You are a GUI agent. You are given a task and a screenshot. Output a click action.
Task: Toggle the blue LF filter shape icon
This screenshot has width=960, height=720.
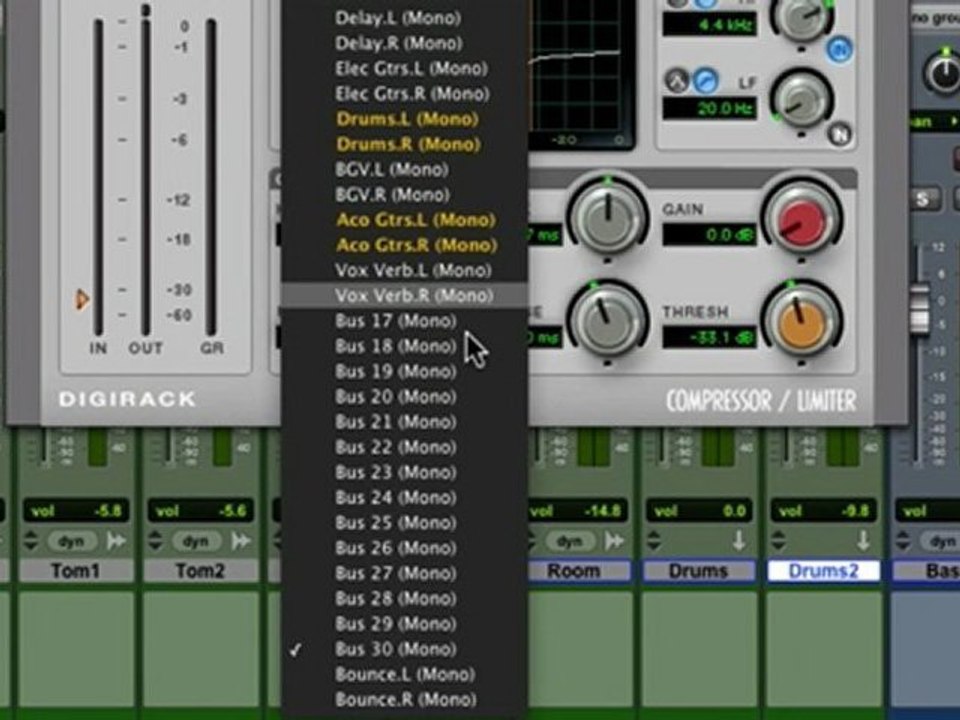click(x=706, y=80)
